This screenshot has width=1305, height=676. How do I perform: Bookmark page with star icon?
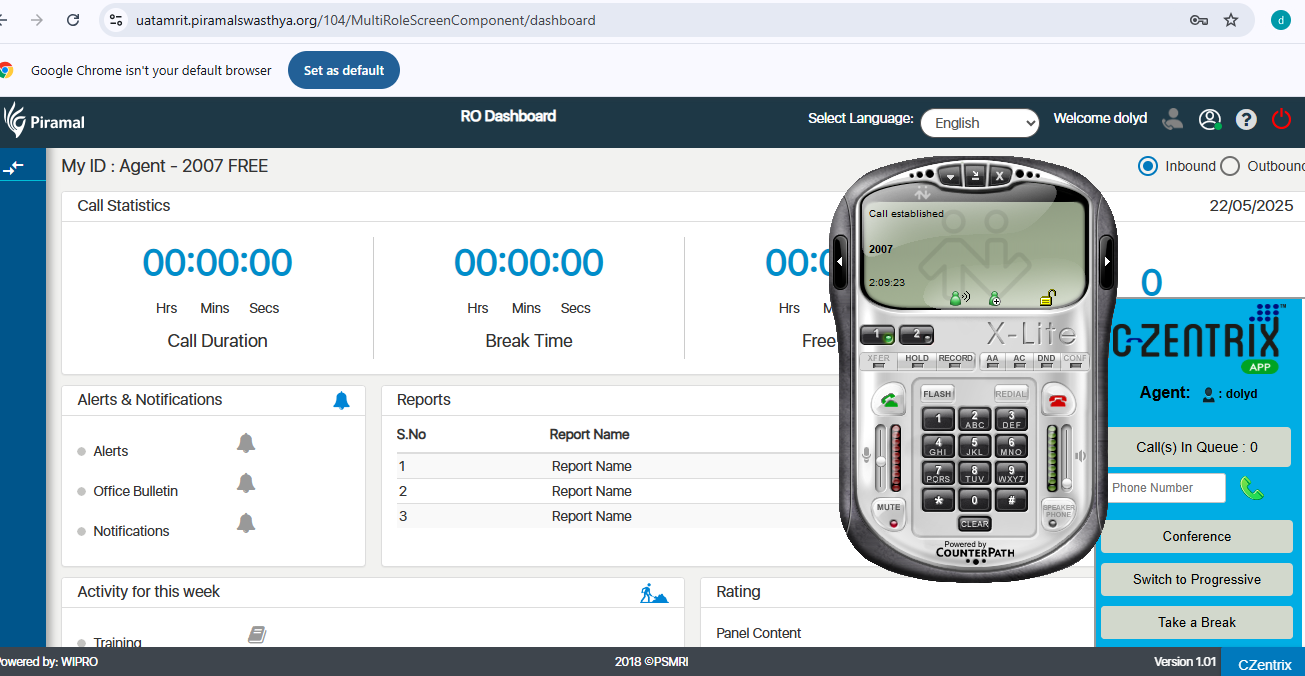[x=1231, y=20]
